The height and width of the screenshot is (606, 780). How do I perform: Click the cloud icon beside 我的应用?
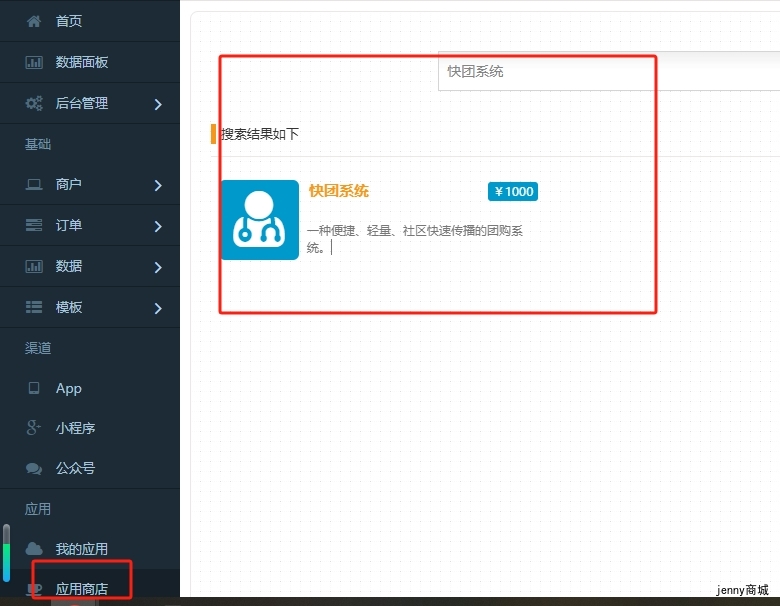tap(34, 549)
